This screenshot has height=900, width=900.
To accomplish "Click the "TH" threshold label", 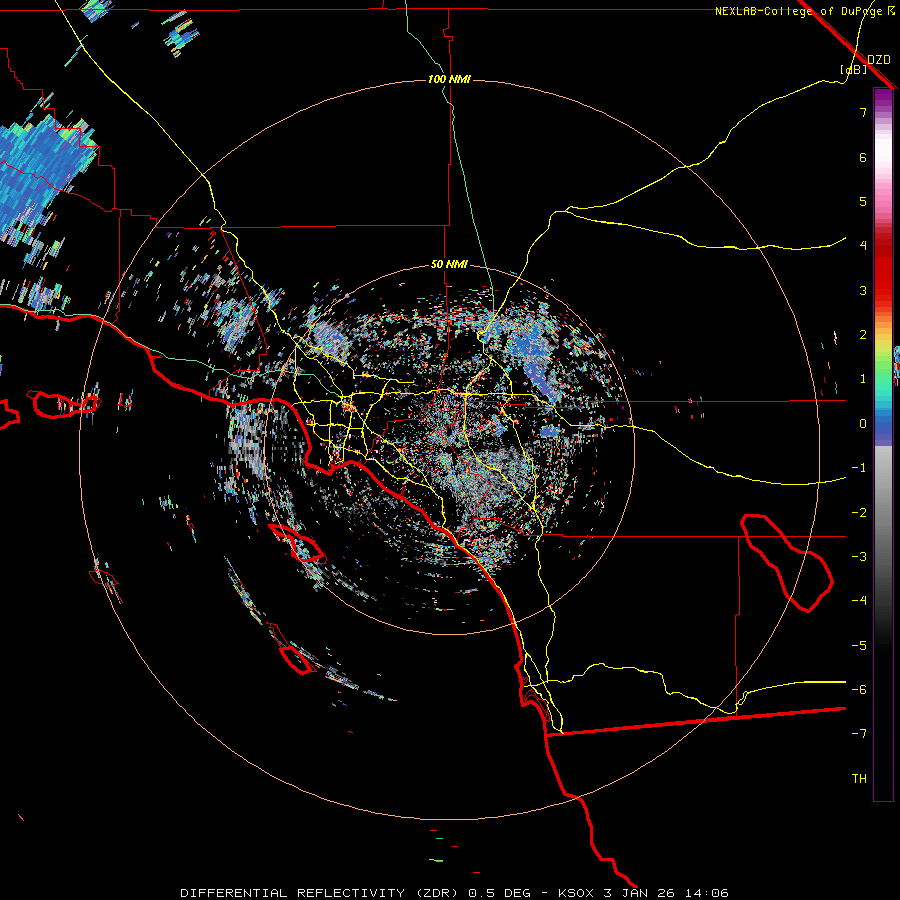I will pos(859,779).
